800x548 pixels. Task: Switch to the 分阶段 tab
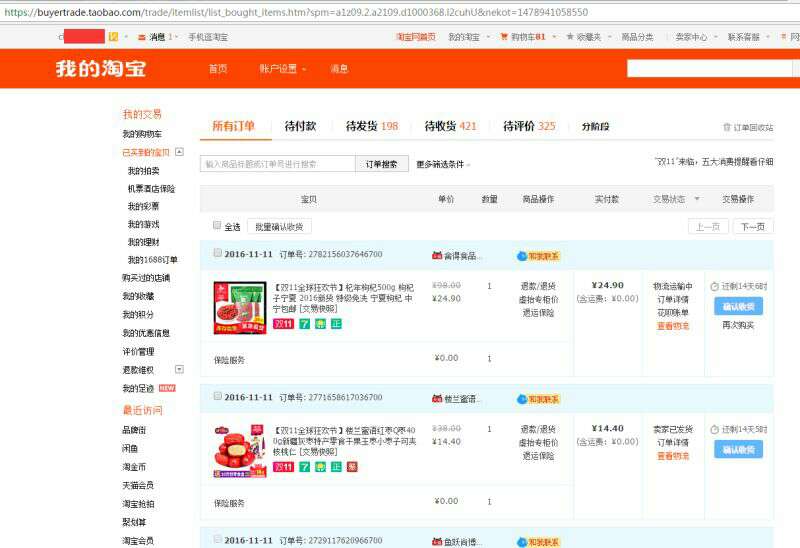tap(595, 127)
